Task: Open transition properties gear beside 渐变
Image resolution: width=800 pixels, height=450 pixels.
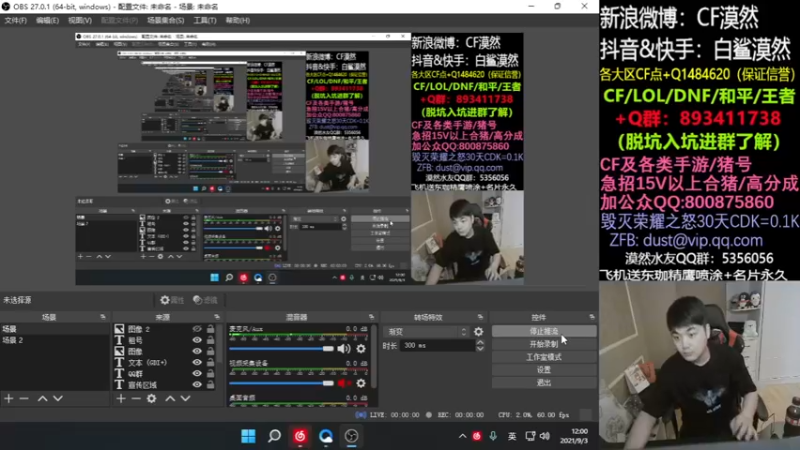Action: [x=479, y=332]
